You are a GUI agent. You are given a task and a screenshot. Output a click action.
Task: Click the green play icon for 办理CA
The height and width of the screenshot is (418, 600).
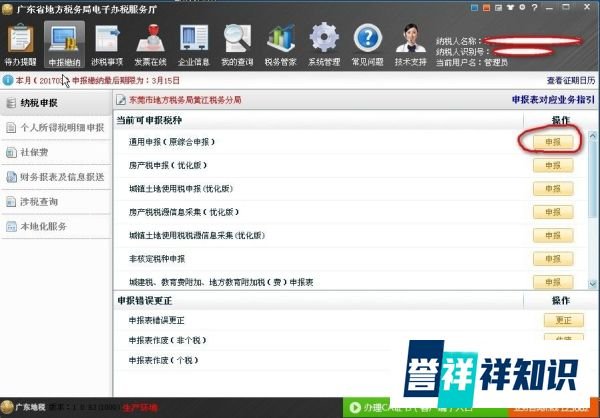click(x=355, y=408)
